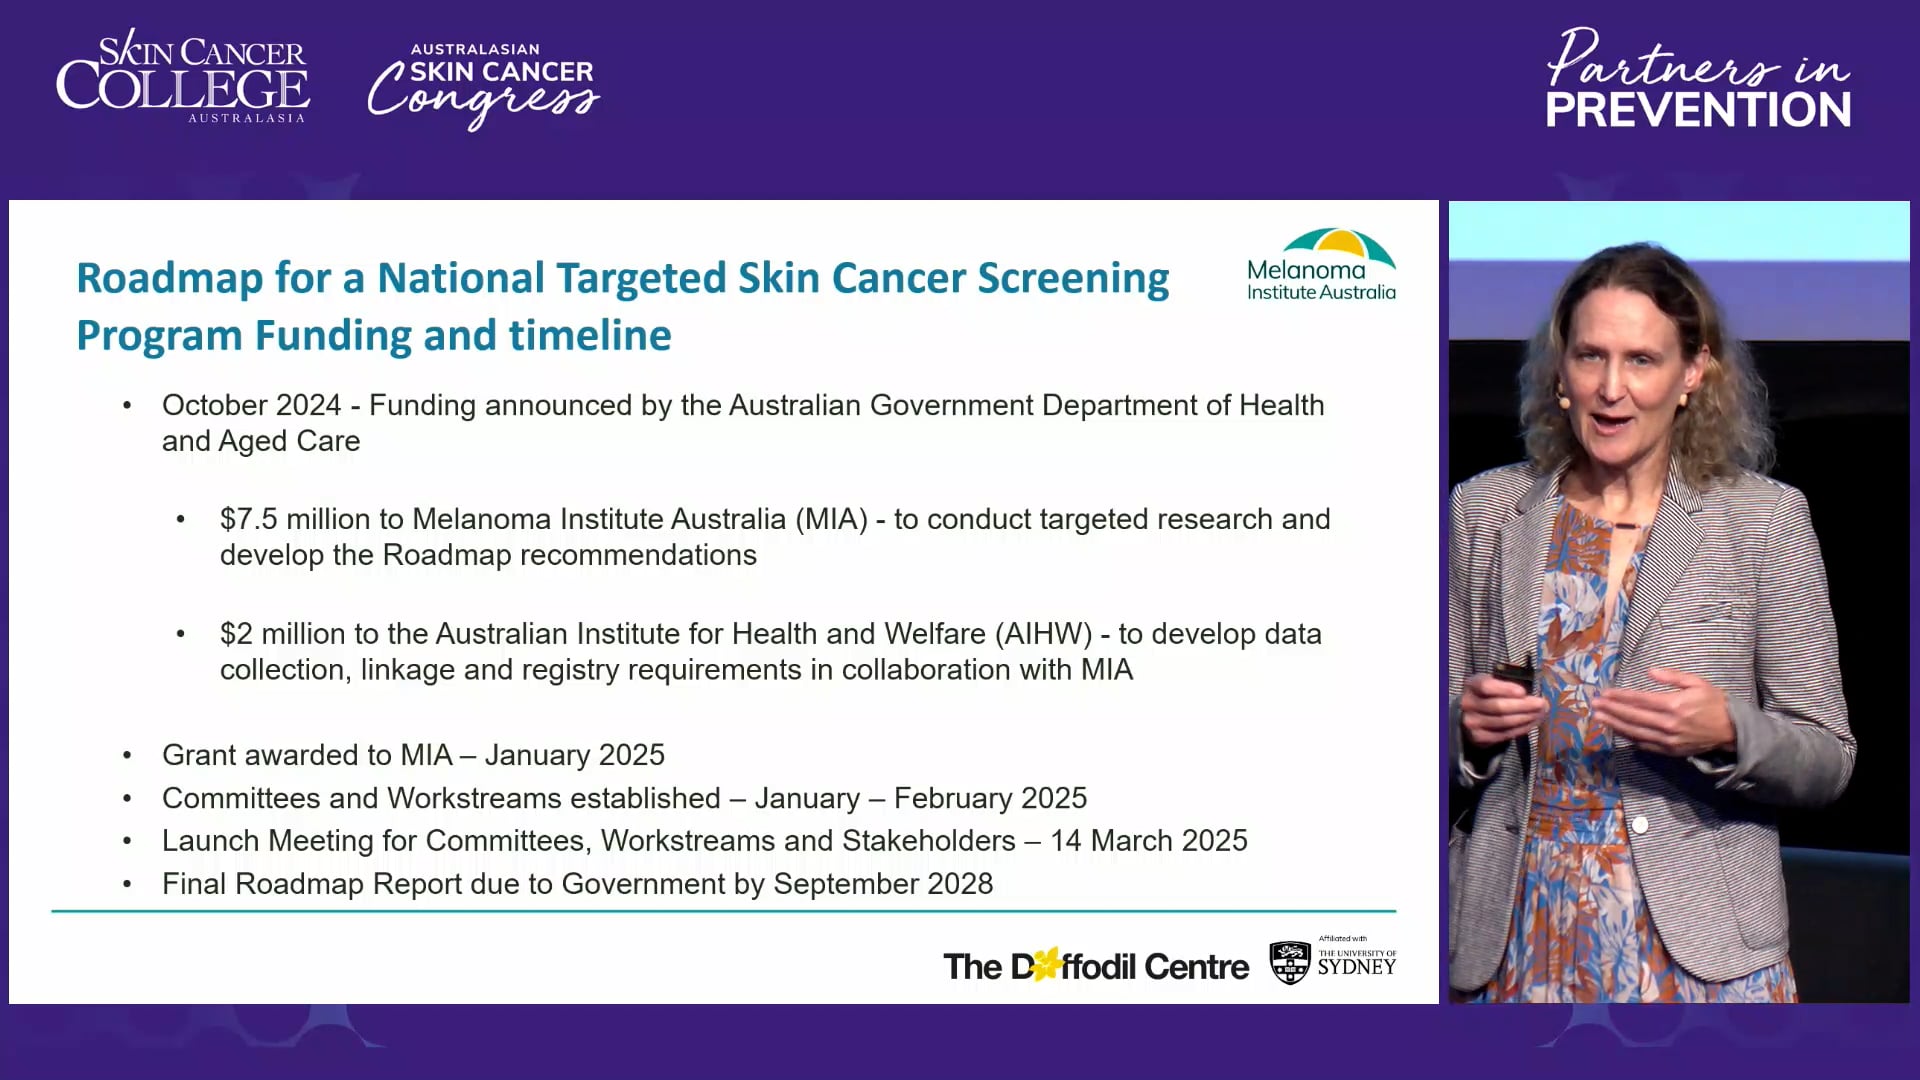Select the $7.5 million MIA sub-bullet
The image size is (1920, 1080).
point(775,536)
